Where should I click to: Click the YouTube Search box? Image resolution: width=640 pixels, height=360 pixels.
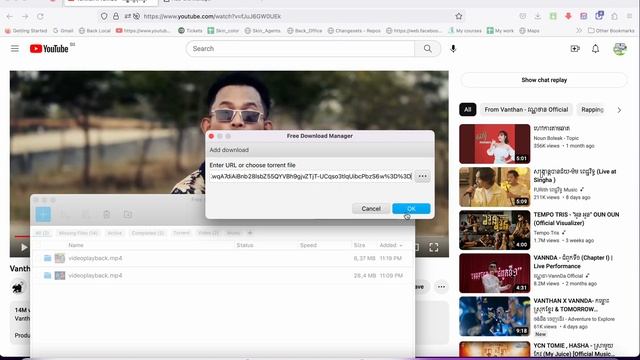300,49
